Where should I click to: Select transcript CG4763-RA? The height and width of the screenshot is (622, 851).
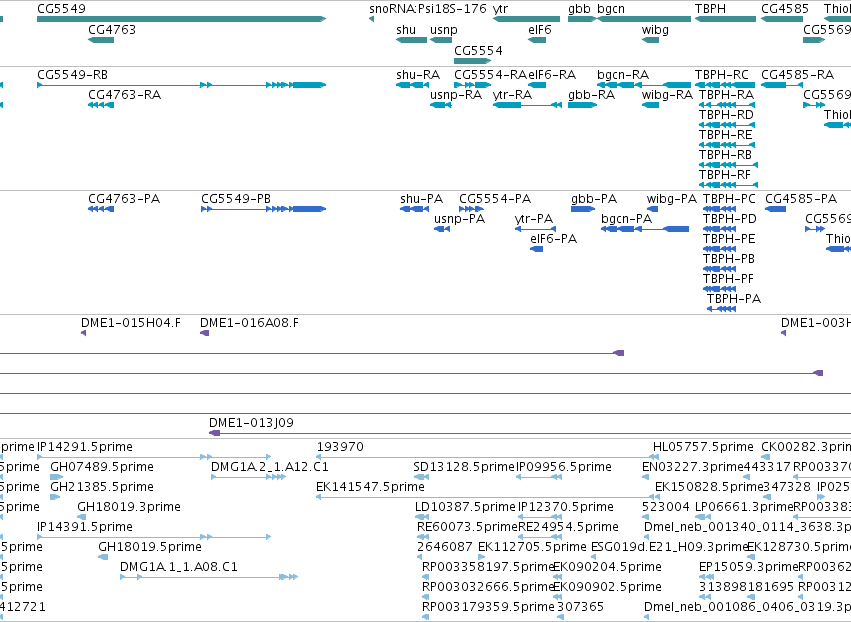[124, 94]
